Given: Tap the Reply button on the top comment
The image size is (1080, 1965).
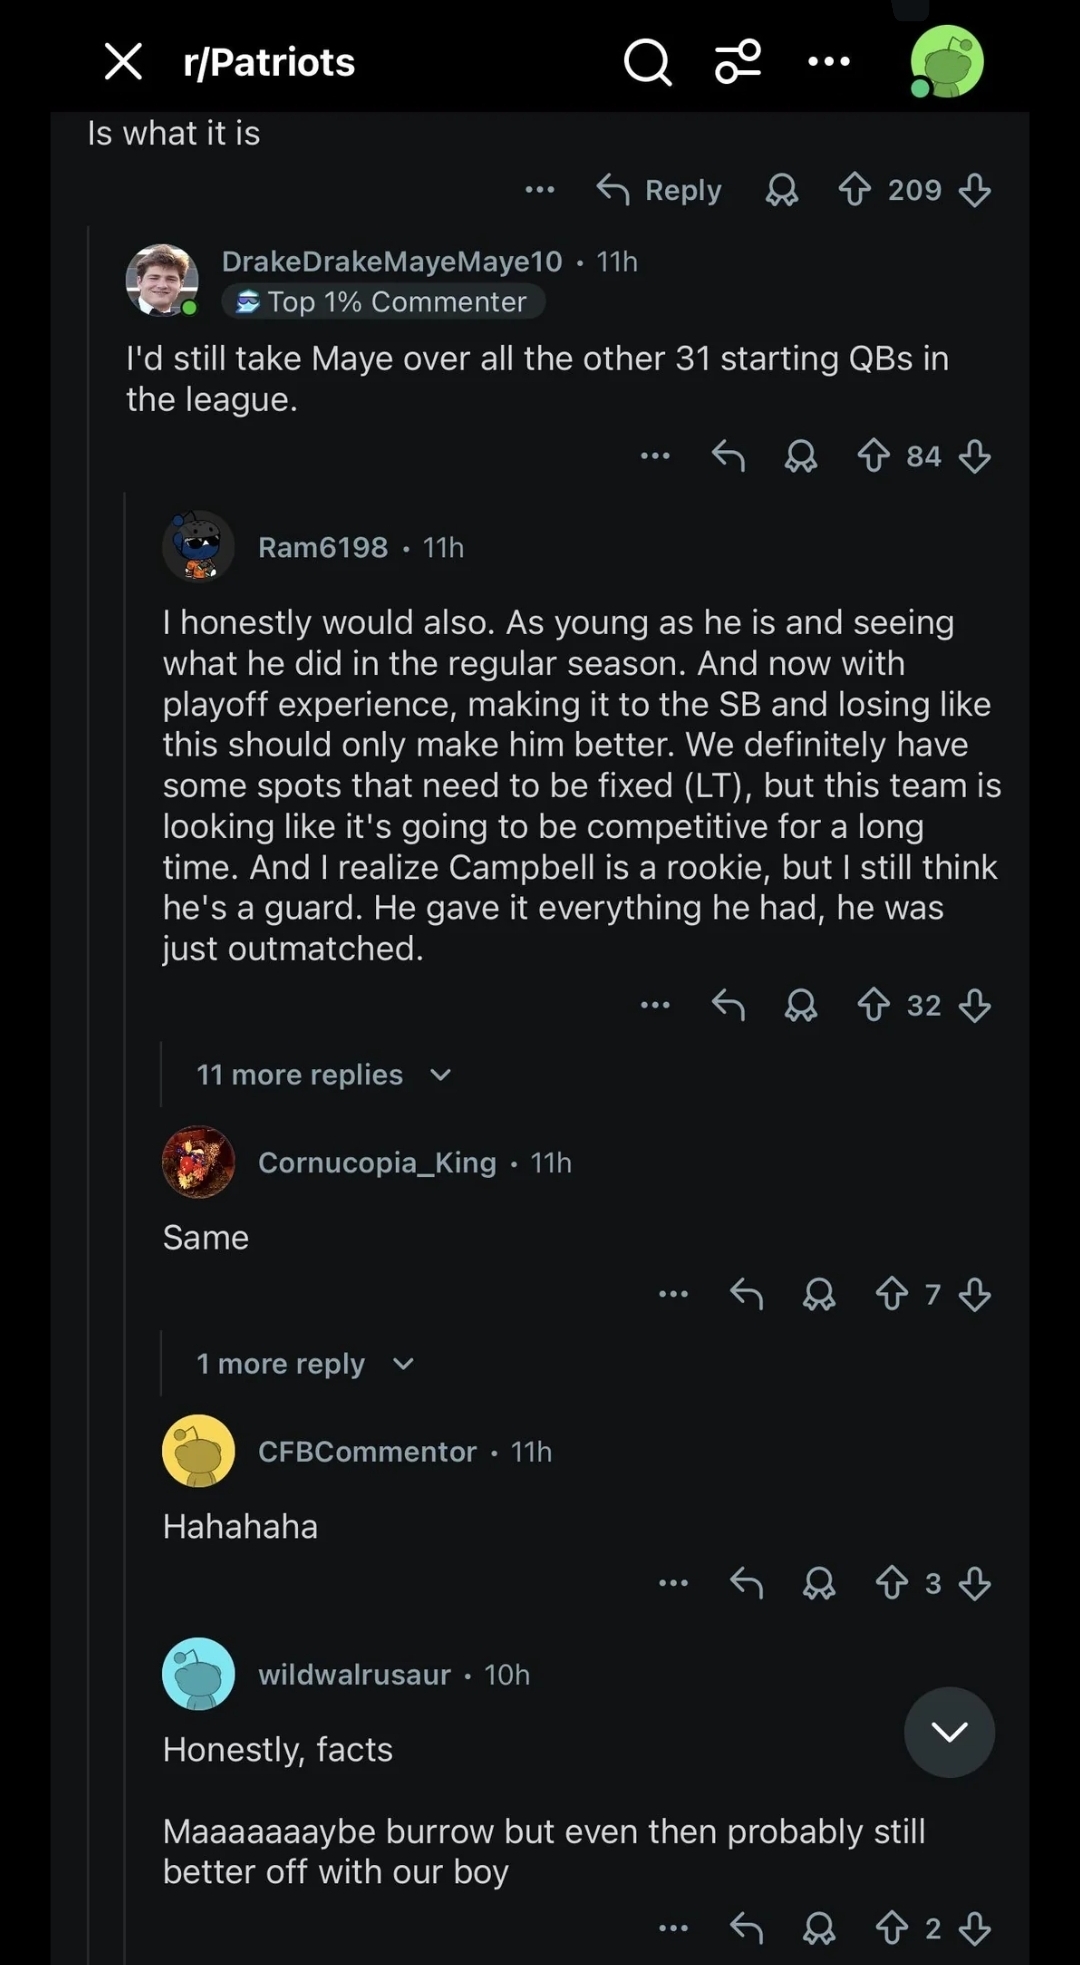Looking at the screenshot, I should [659, 190].
